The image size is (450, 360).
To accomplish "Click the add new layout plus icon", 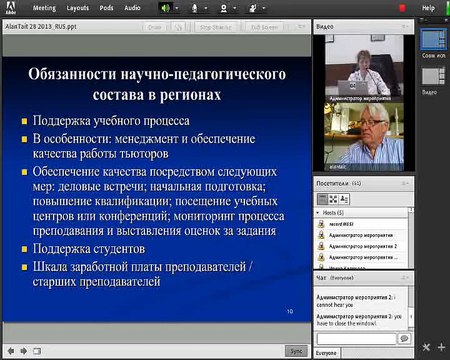I will tap(441, 347).
